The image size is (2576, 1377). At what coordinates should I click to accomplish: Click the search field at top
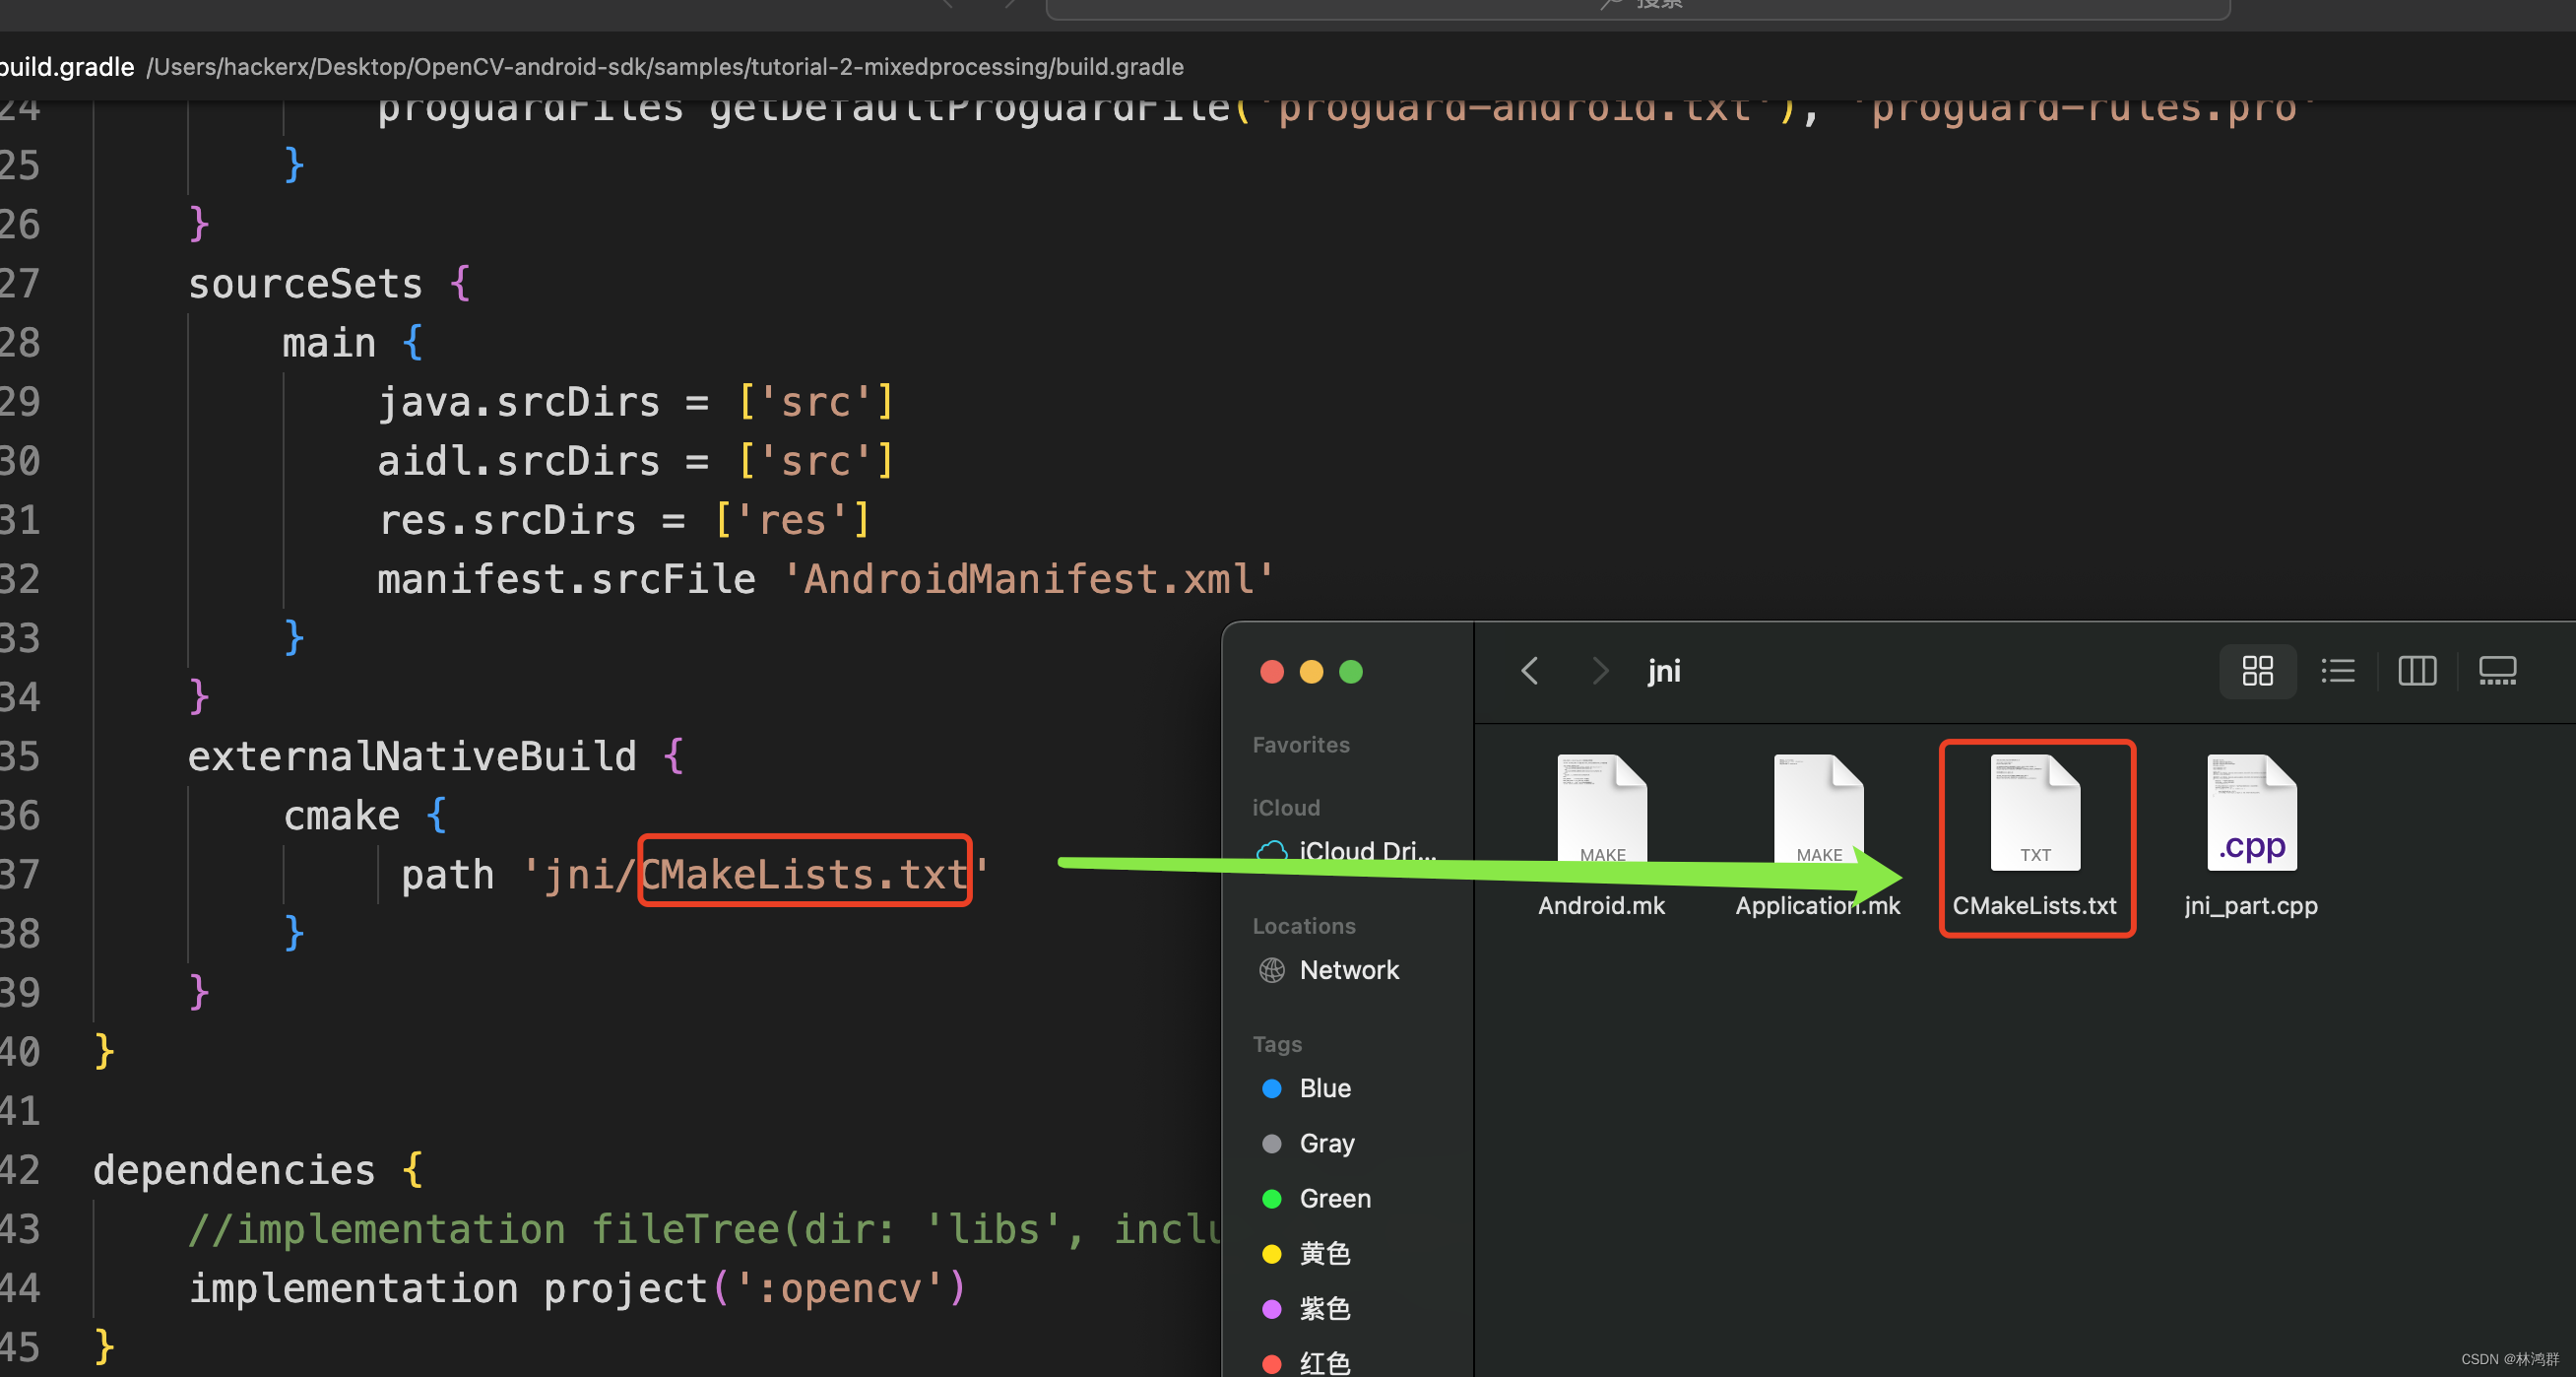tap(1636, 6)
